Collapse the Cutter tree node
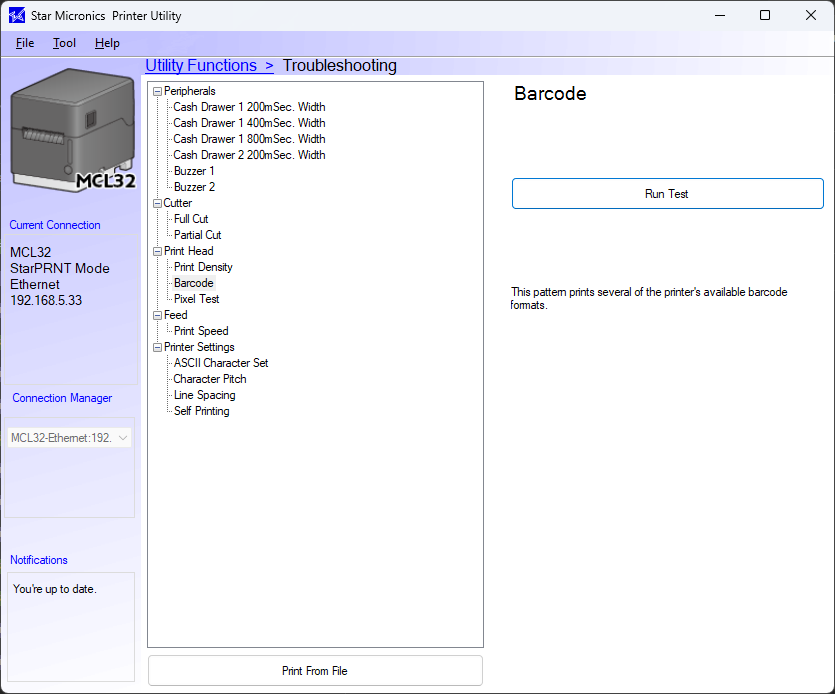This screenshot has width=835, height=694. click(x=157, y=203)
